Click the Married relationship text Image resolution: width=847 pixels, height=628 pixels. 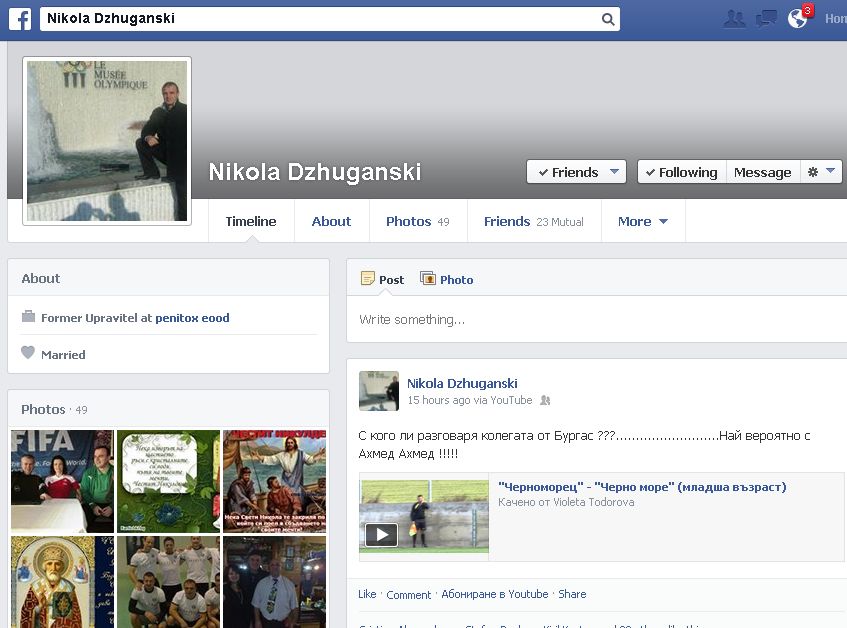tap(63, 355)
